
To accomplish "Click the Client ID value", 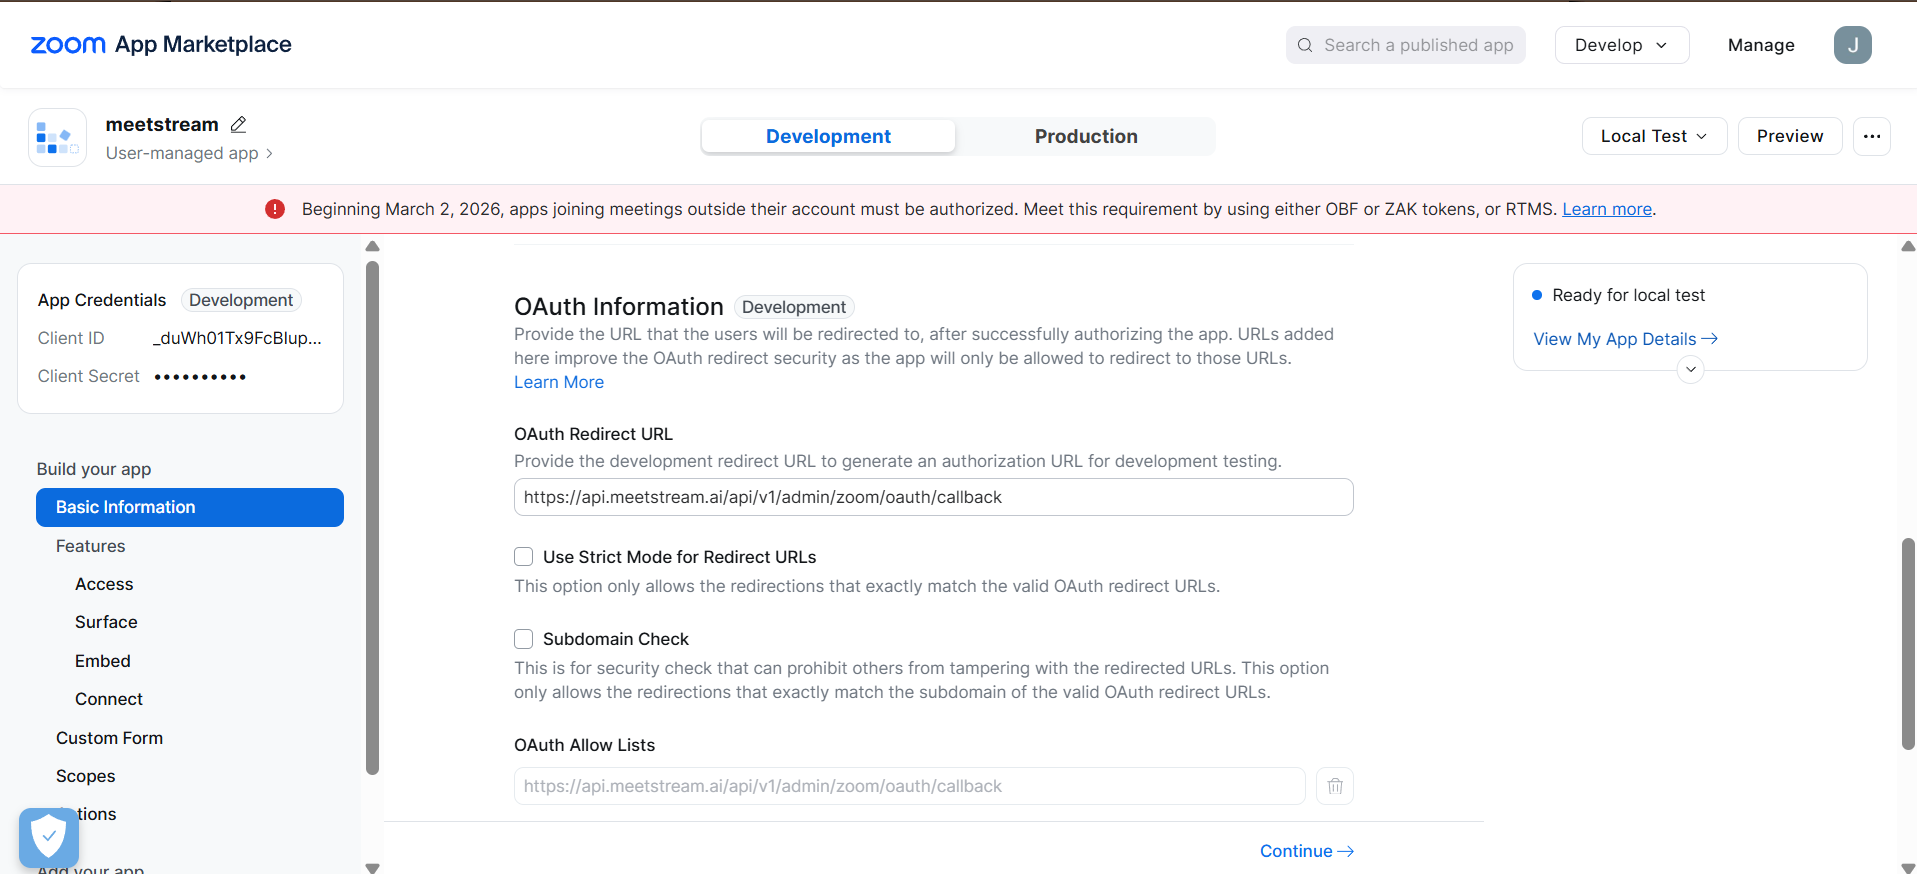I will 237,338.
